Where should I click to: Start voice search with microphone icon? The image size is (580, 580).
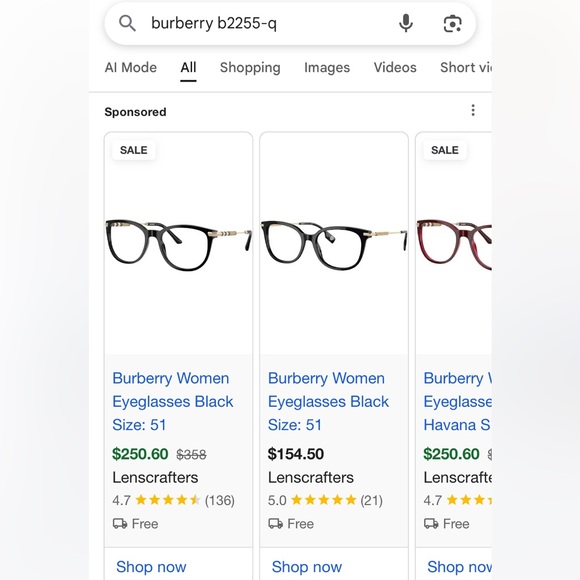[x=406, y=23]
